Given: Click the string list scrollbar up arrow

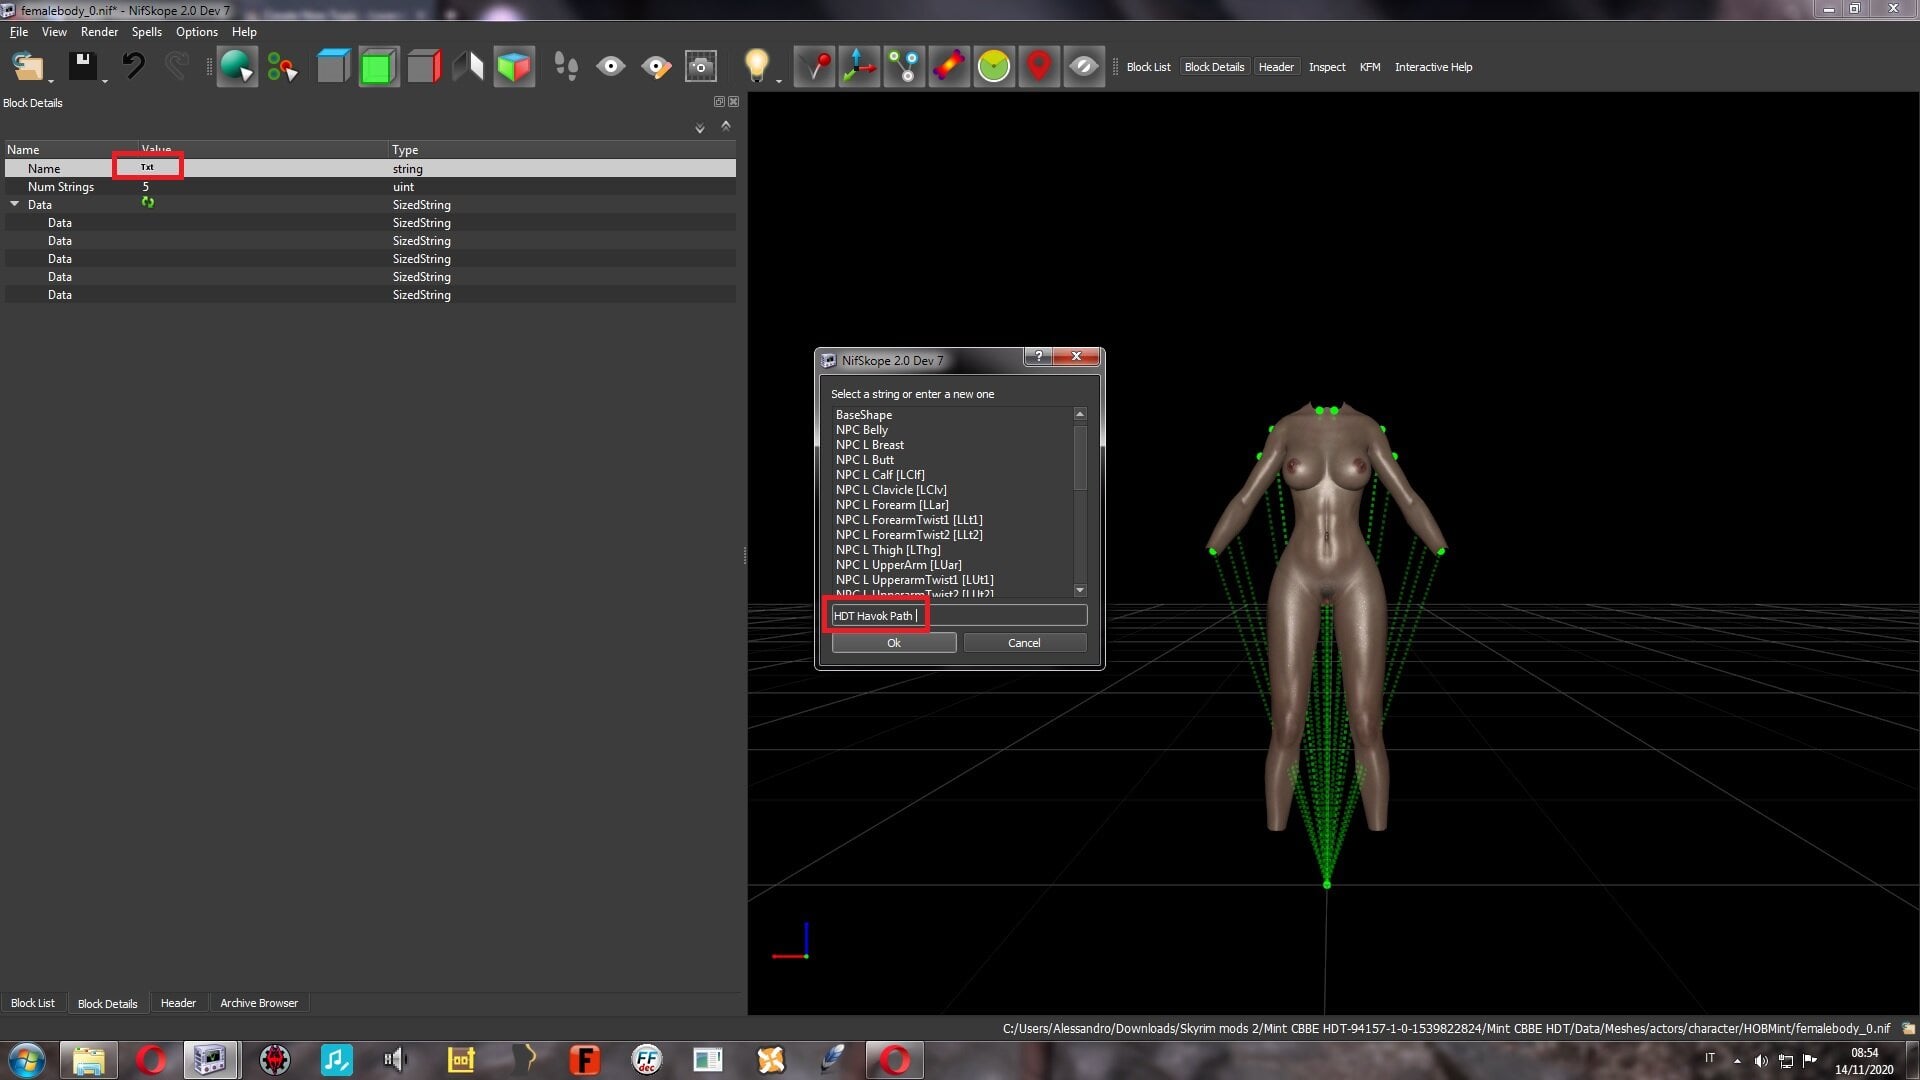Looking at the screenshot, I should 1080,414.
